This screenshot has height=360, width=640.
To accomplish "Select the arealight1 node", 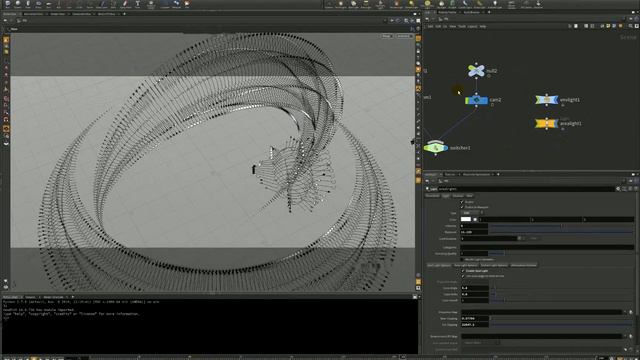I will coord(547,123).
